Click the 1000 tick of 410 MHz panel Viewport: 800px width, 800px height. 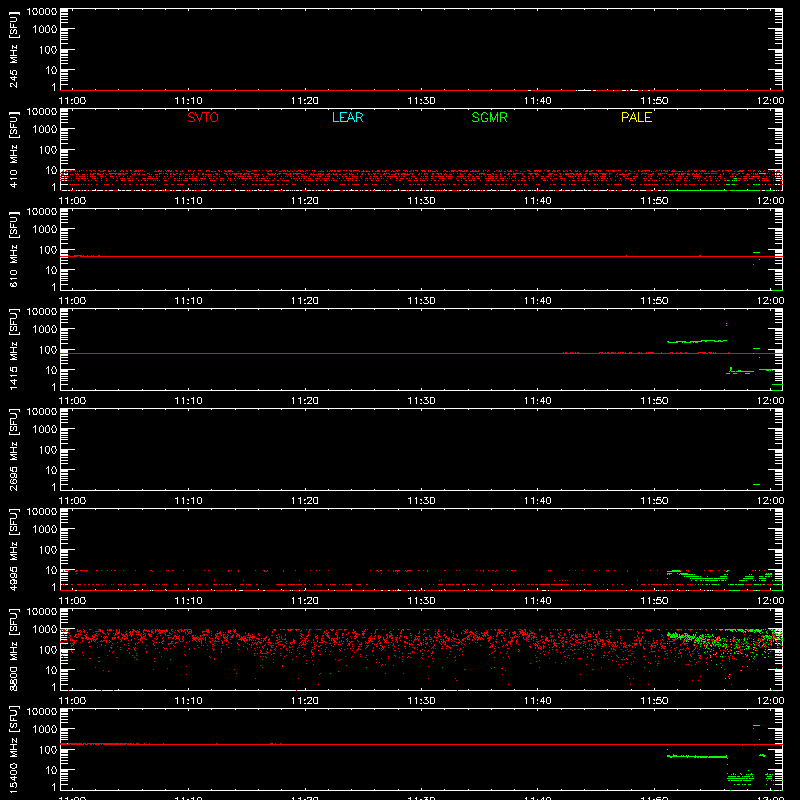(x=45, y=130)
